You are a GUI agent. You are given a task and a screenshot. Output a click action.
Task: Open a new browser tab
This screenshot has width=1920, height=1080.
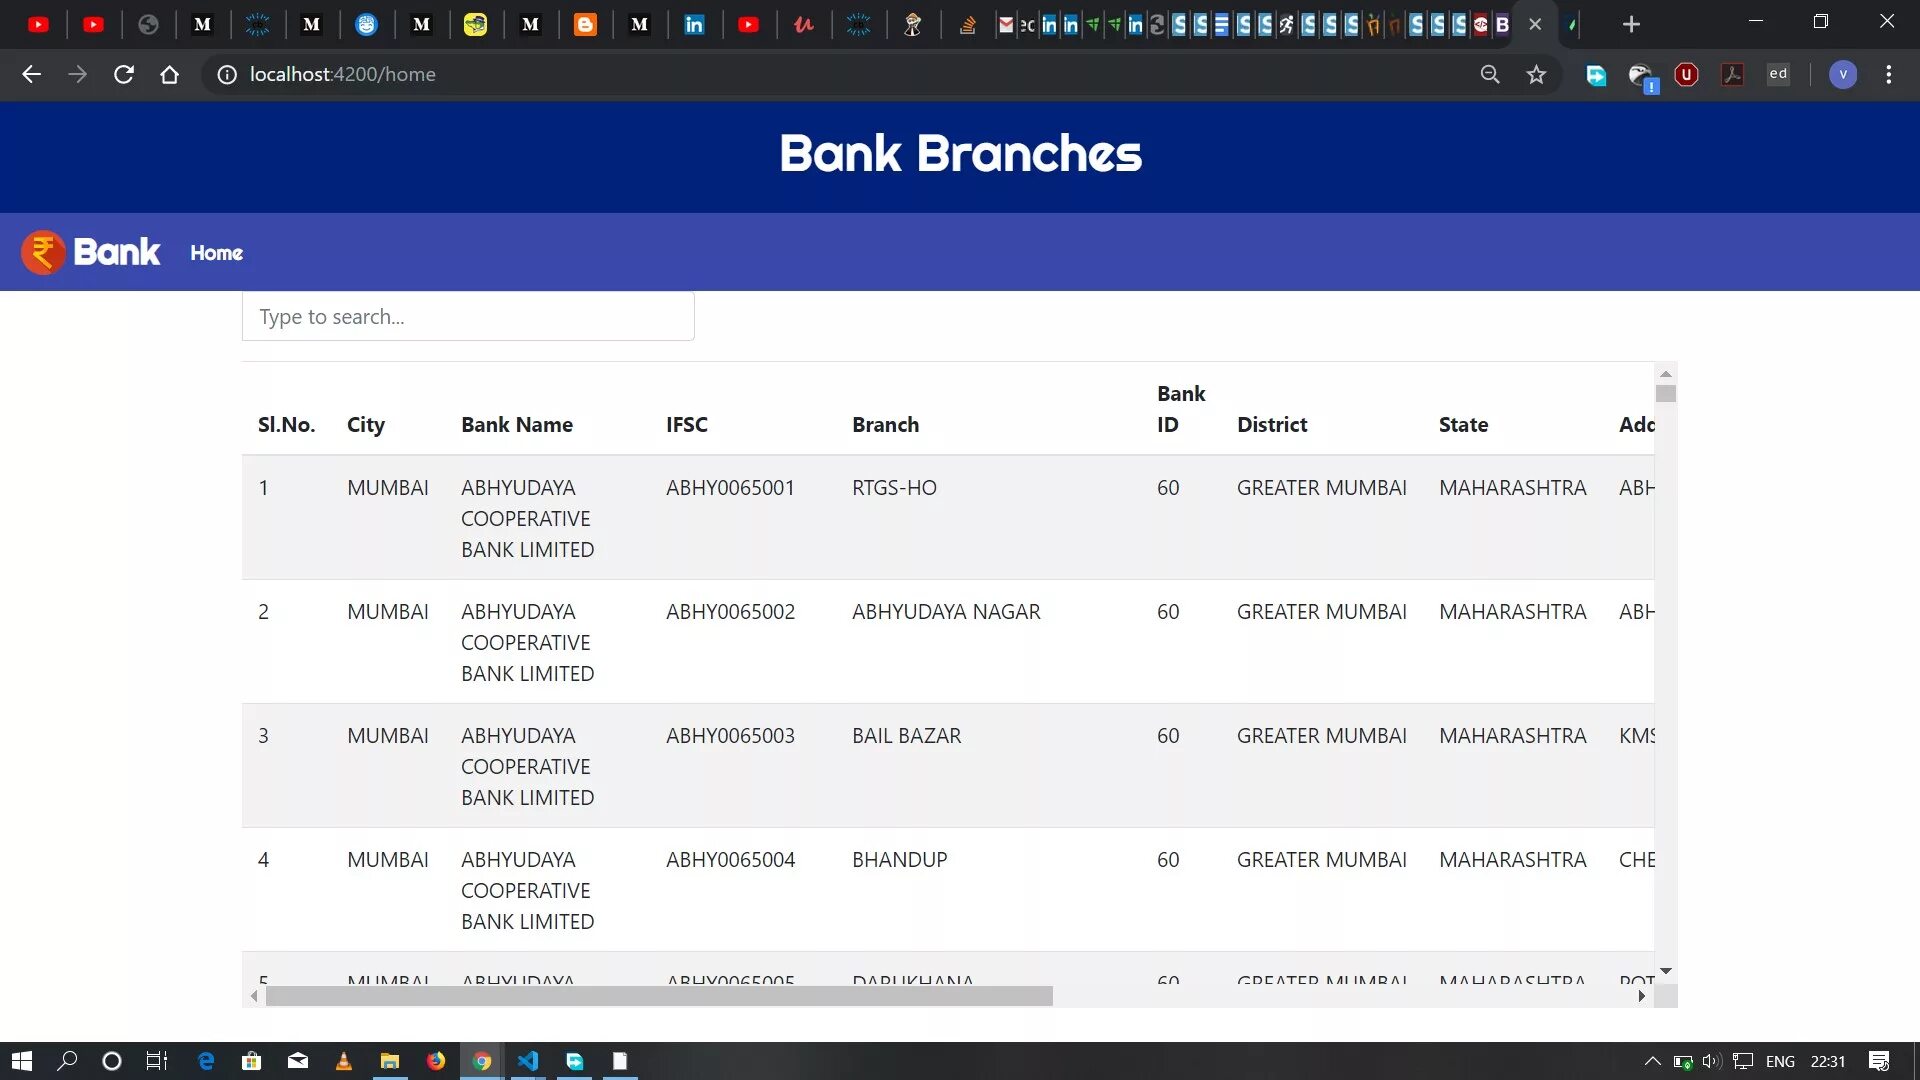click(x=1631, y=24)
